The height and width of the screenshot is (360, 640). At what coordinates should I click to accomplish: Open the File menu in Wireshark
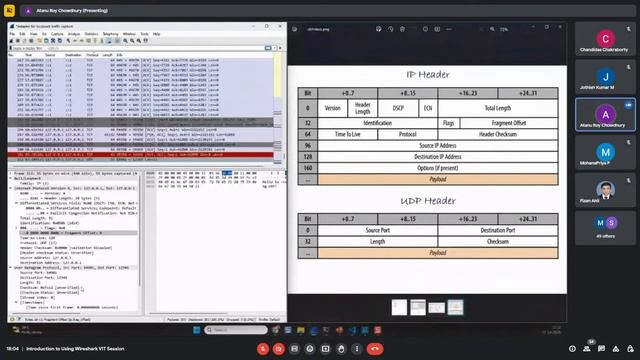tap(12, 34)
